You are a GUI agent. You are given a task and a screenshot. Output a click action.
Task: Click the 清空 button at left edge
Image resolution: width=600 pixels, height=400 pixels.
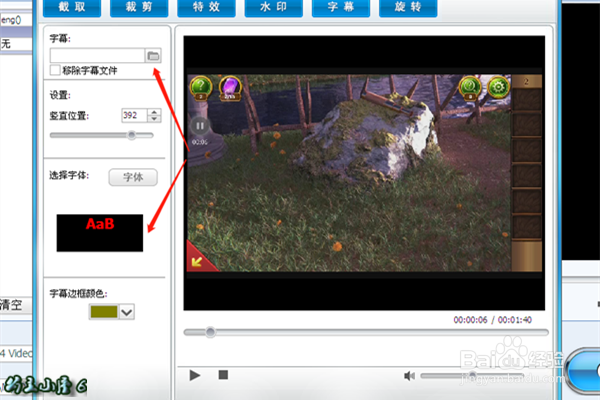point(13,305)
